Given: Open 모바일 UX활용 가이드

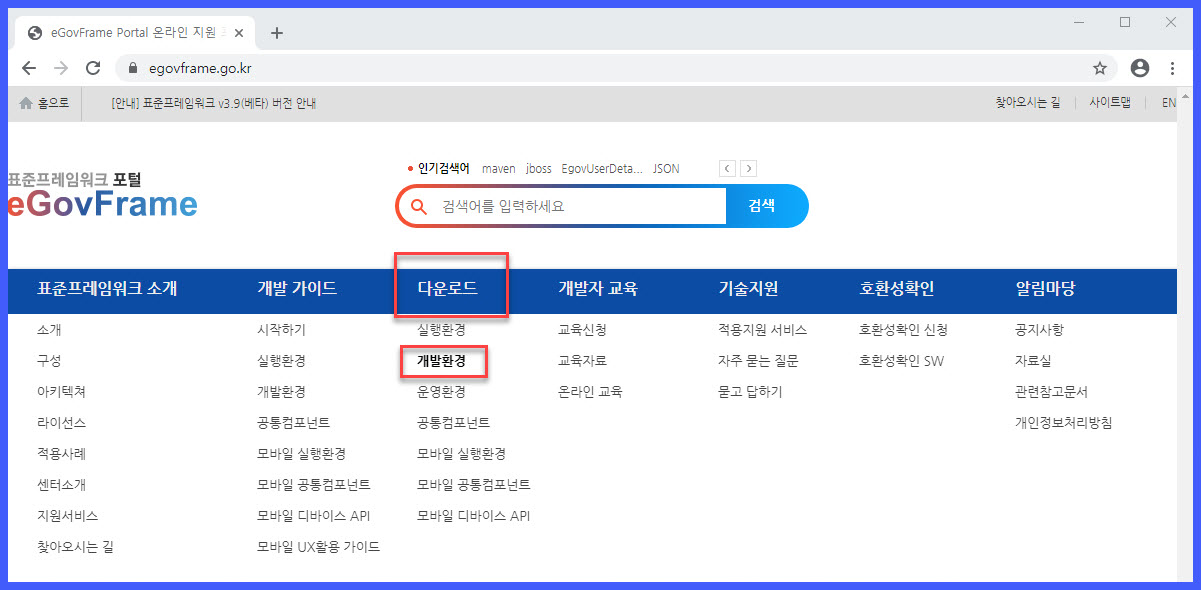Looking at the screenshot, I should (318, 547).
